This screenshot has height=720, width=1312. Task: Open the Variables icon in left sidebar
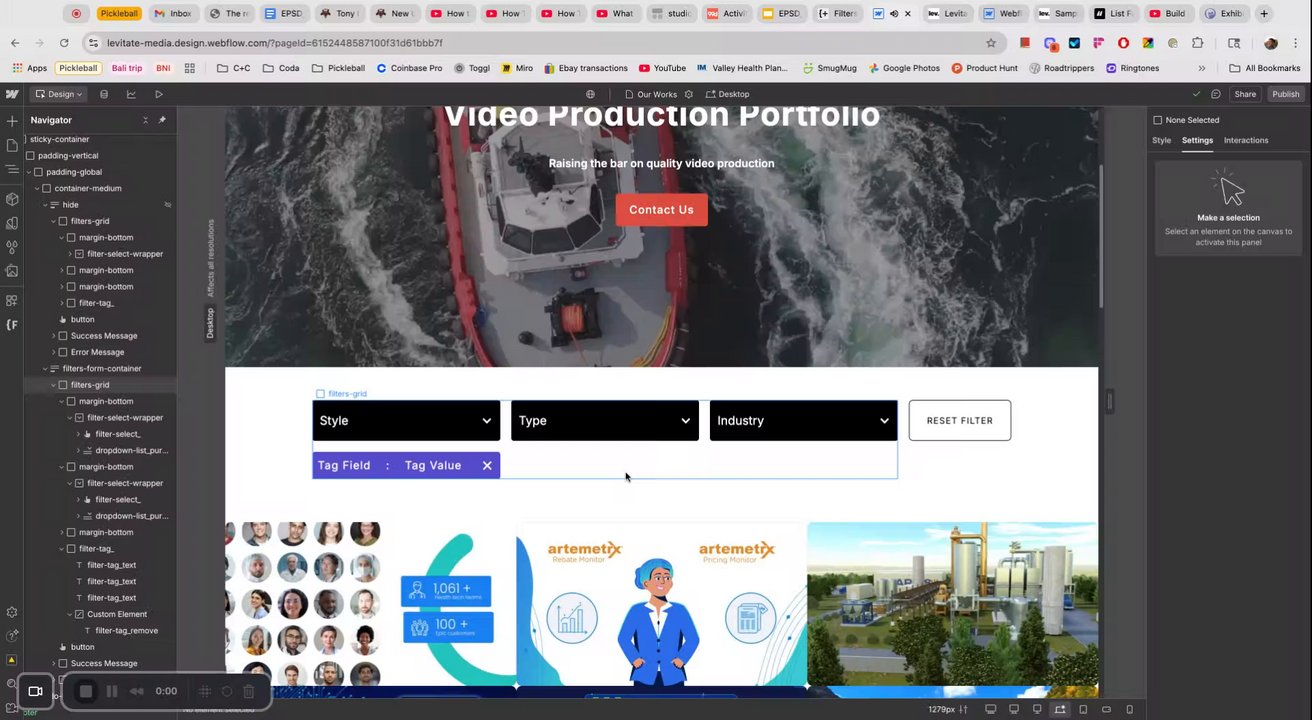coord(12,223)
